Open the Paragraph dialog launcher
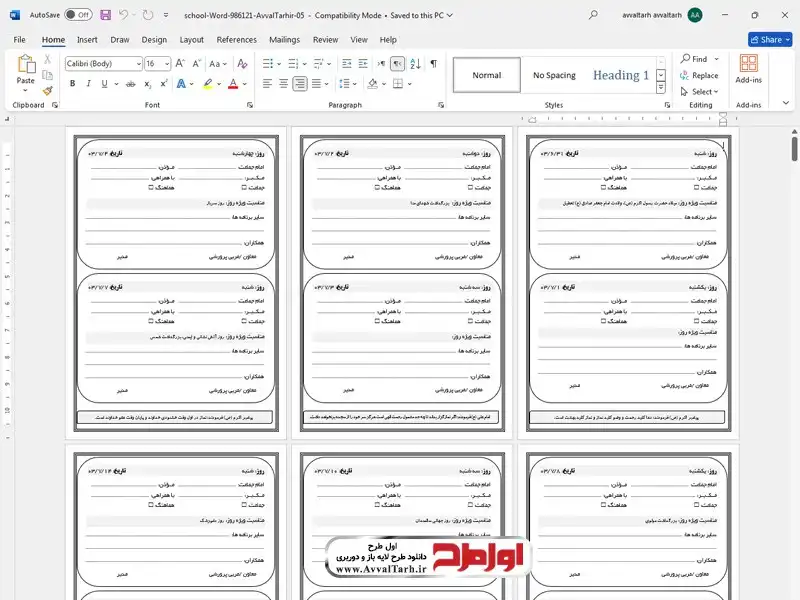This screenshot has width=800, height=600. 441,105
